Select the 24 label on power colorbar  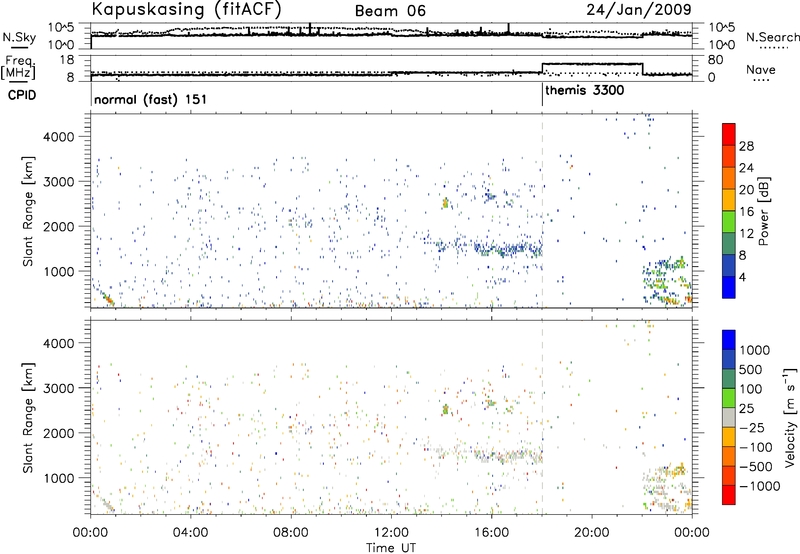click(x=746, y=168)
